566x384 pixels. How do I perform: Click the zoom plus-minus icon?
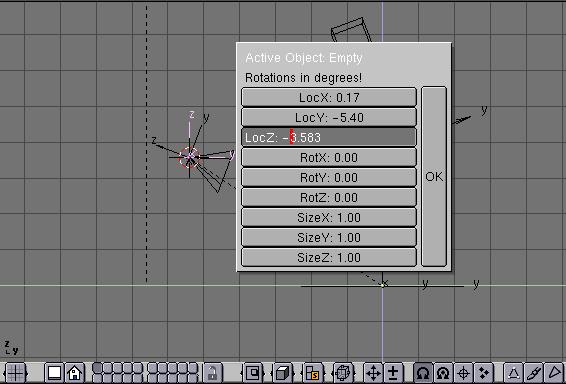393,372
